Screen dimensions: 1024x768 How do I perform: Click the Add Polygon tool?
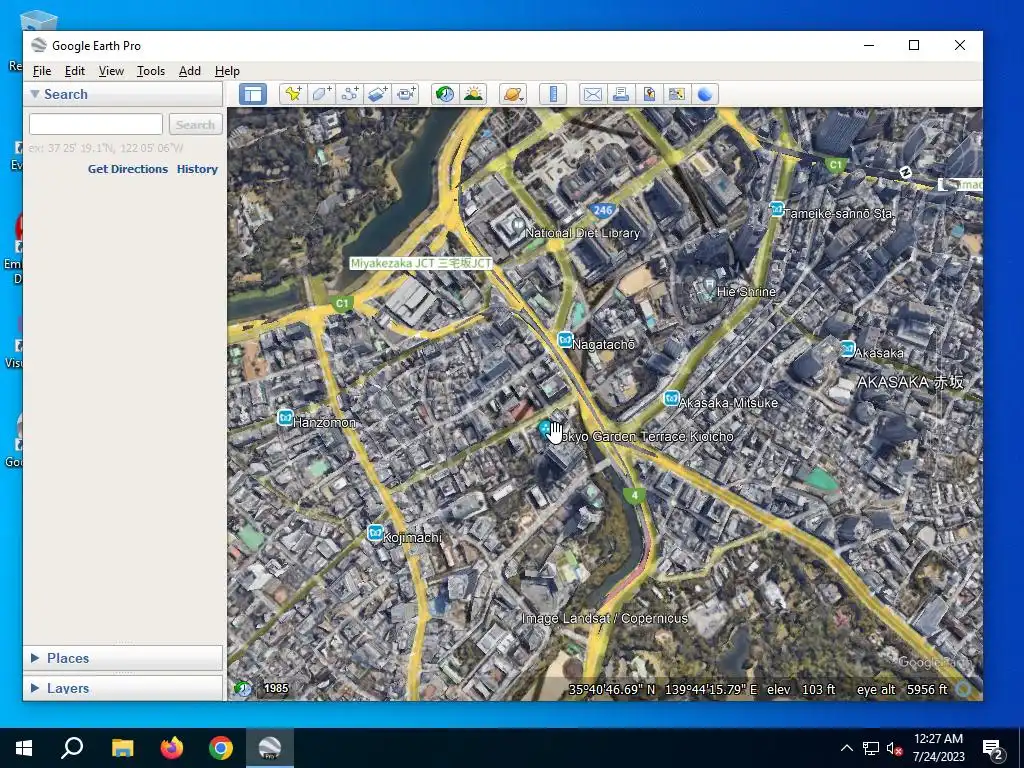[x=321, y=94]
